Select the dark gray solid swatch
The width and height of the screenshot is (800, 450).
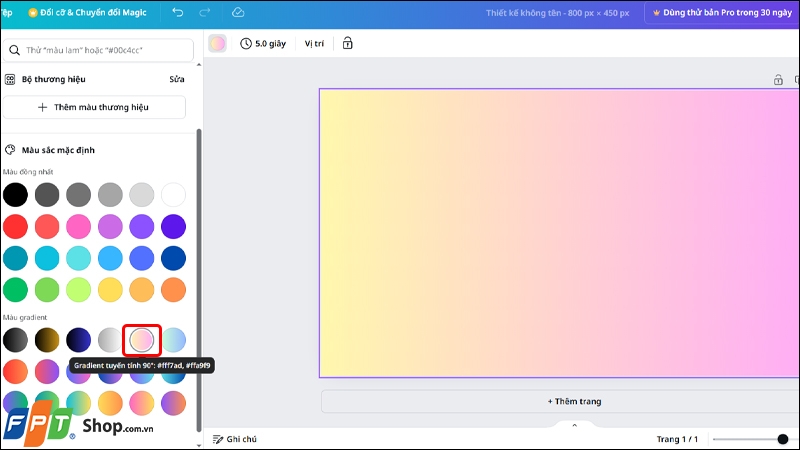47,195
